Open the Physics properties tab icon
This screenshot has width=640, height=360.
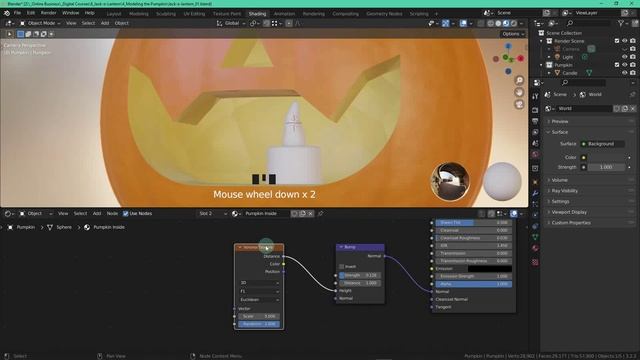point(535,215)
